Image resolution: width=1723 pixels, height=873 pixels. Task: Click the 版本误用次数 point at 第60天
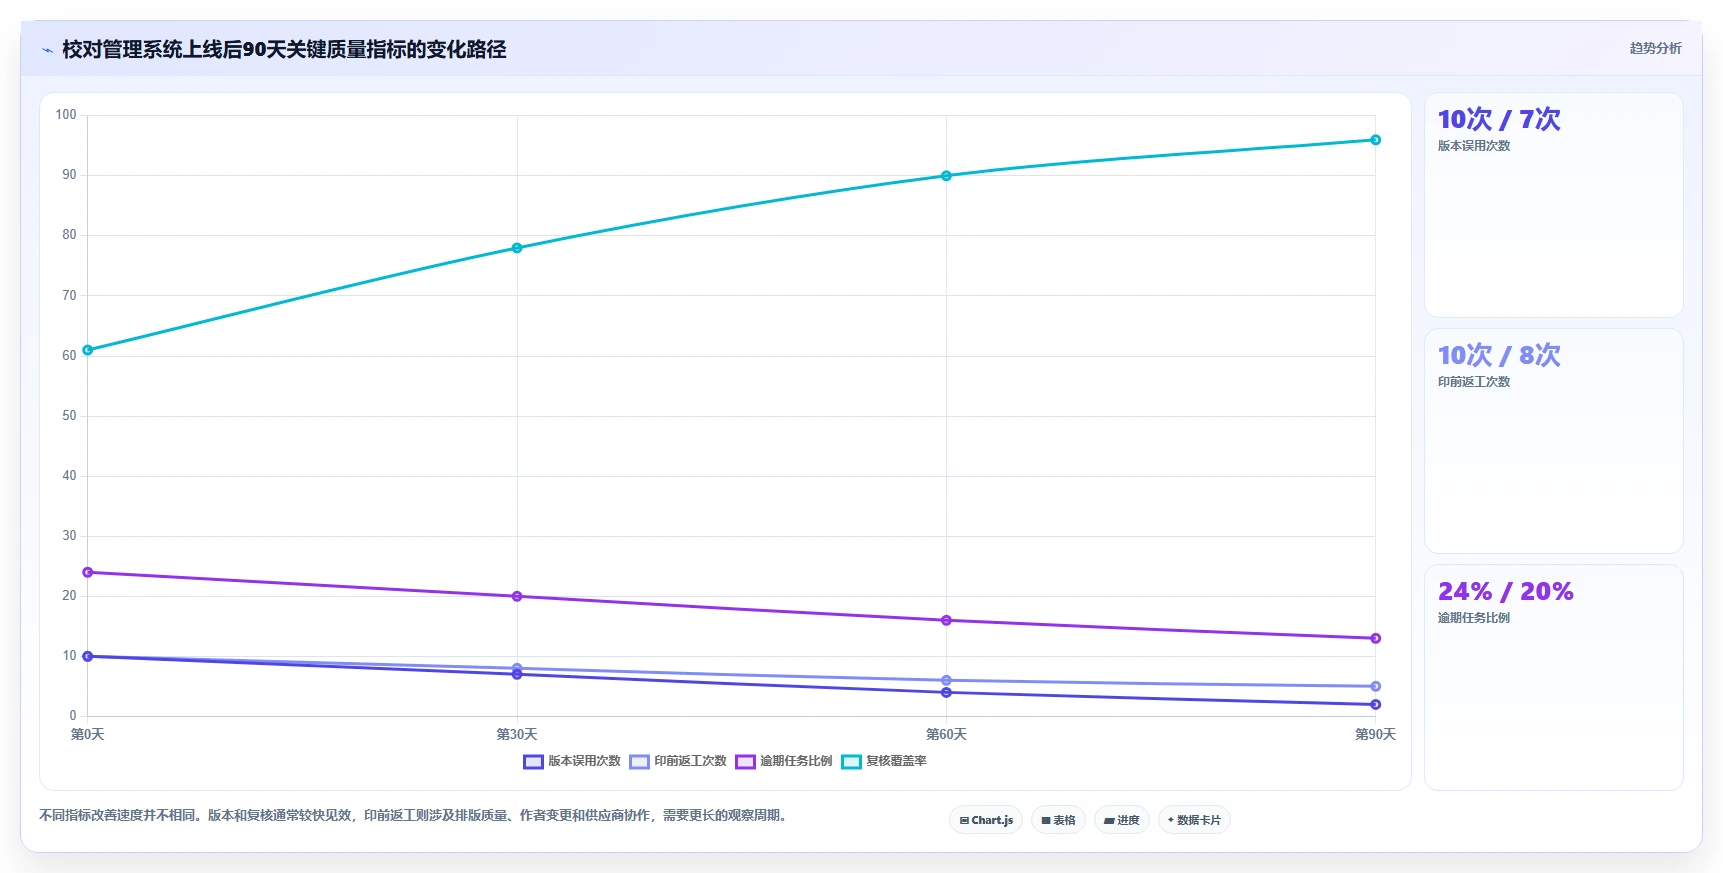coord(946,693)
